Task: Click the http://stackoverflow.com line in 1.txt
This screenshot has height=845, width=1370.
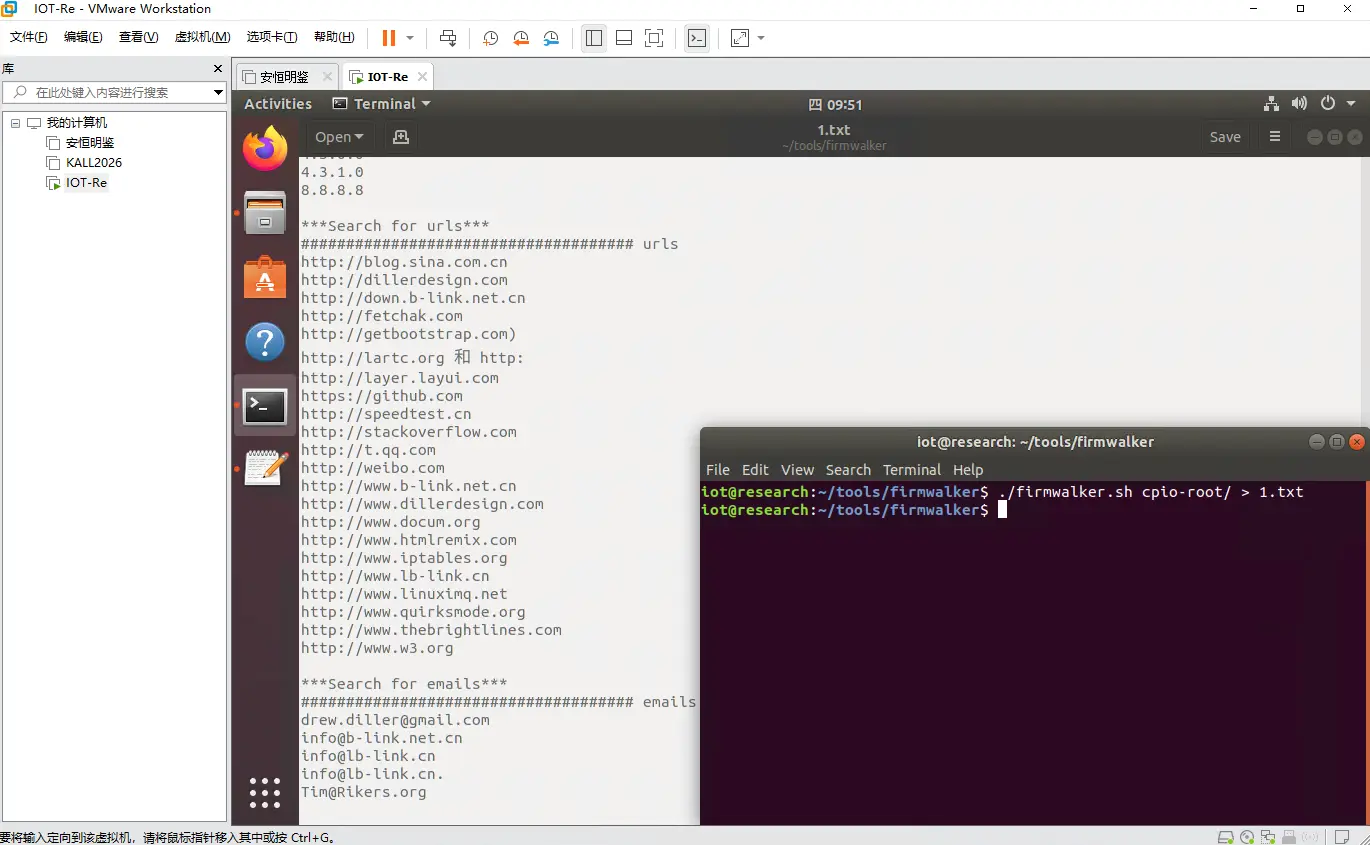Action: point(409,432)
